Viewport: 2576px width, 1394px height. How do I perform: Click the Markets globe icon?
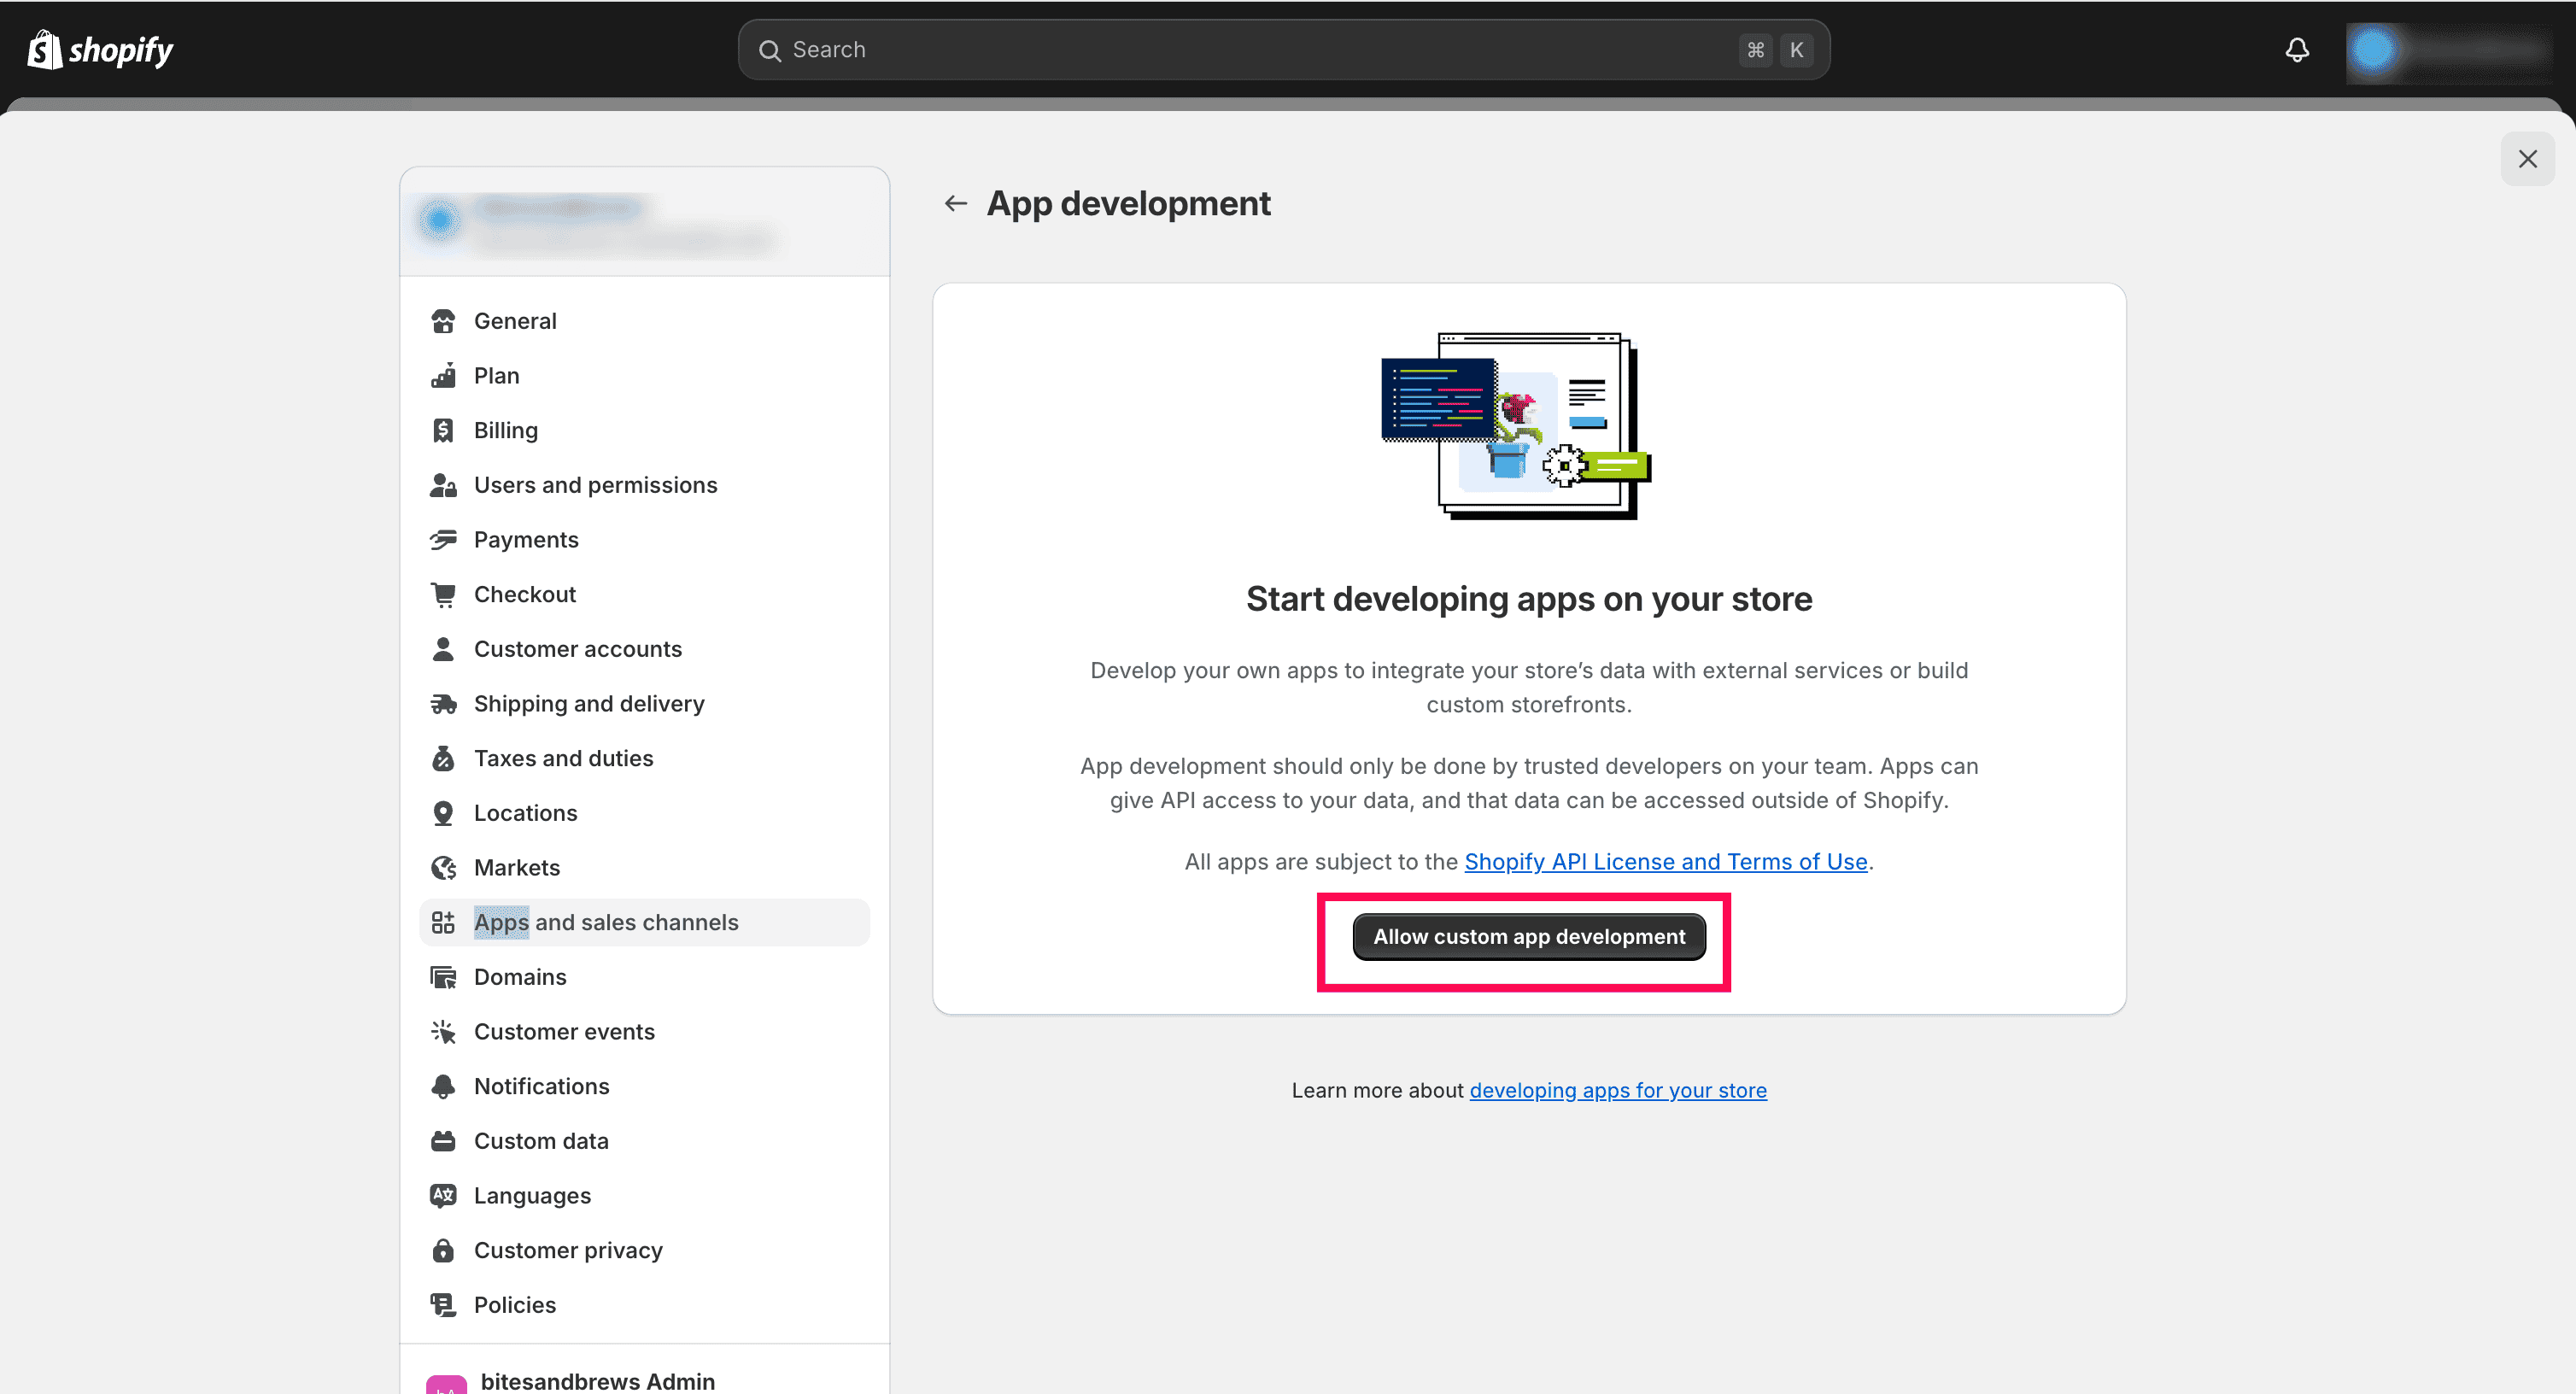pyautogui.click(x=443, y=868)
